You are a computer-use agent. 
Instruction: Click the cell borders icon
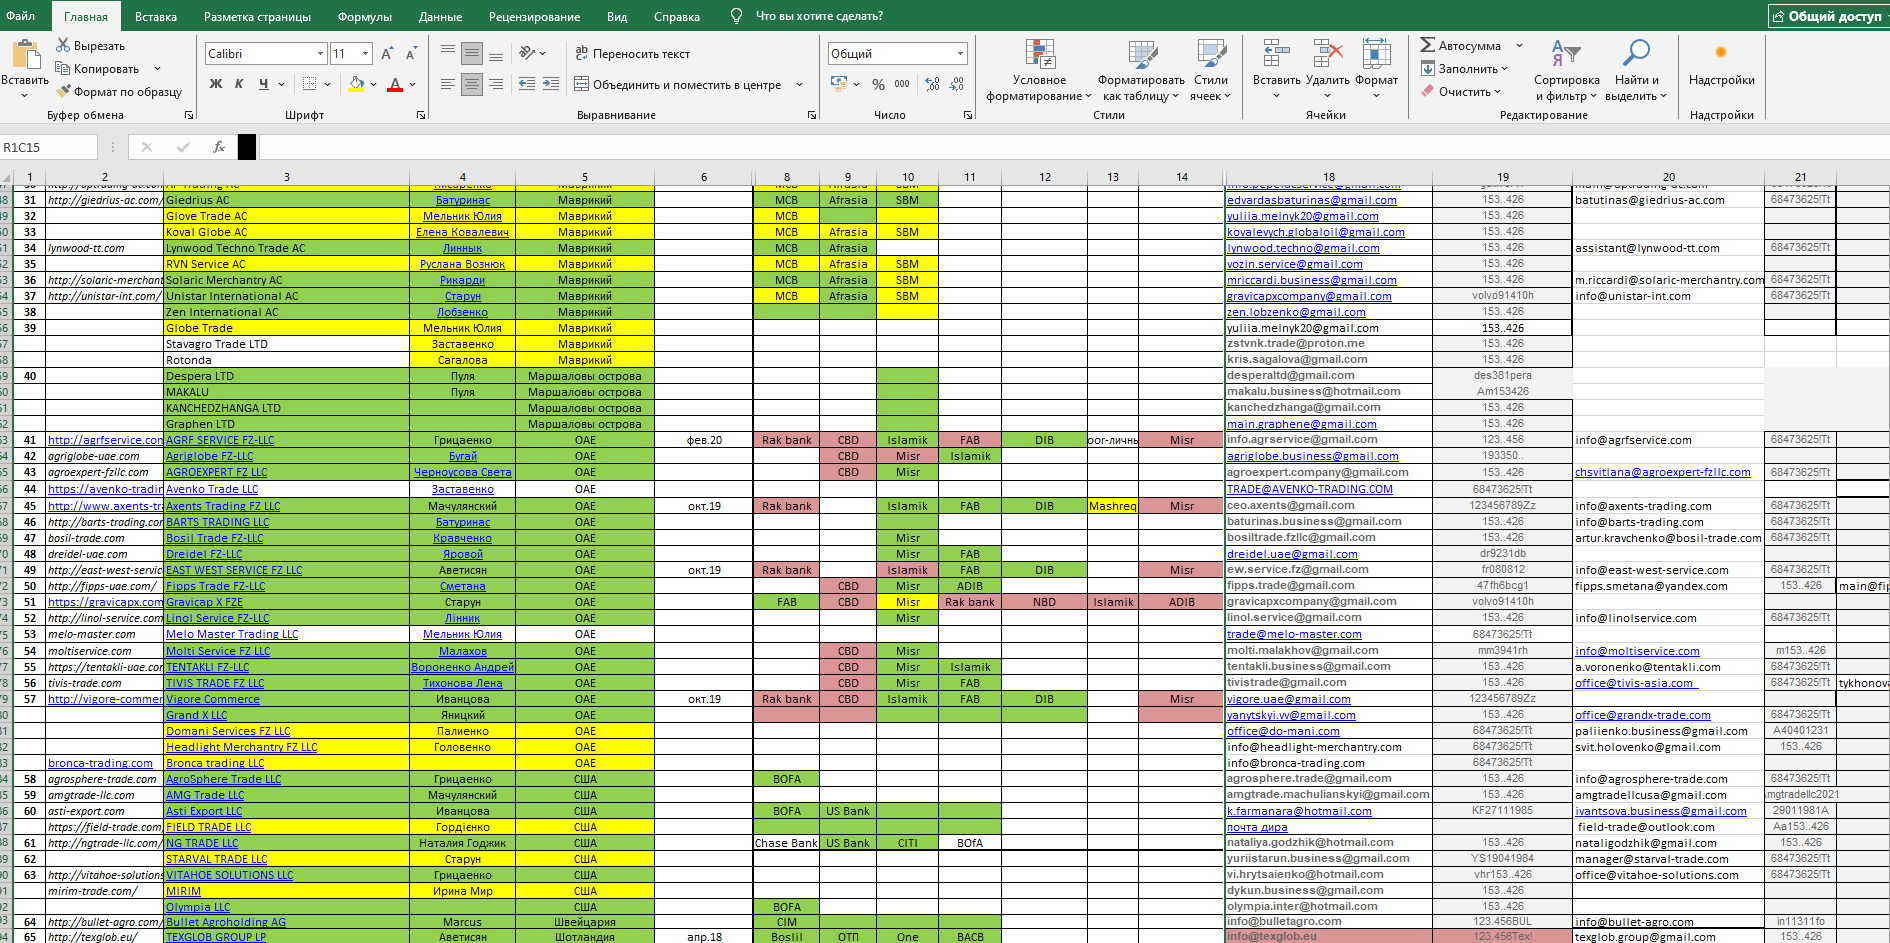309,84
